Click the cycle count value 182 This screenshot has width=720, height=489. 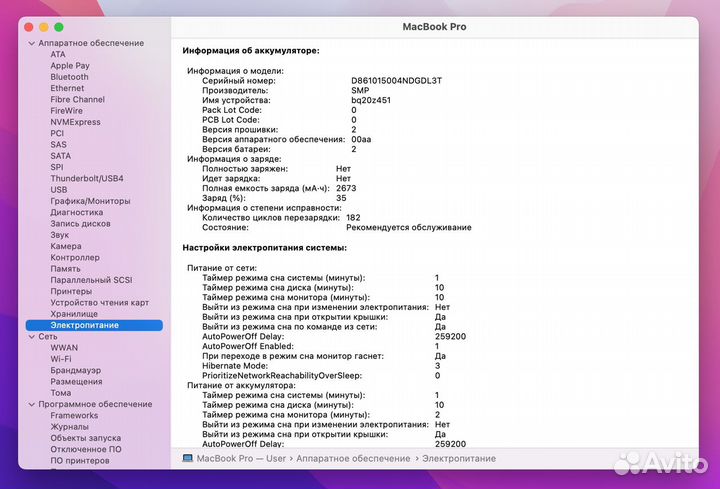(x=353, y=218)
